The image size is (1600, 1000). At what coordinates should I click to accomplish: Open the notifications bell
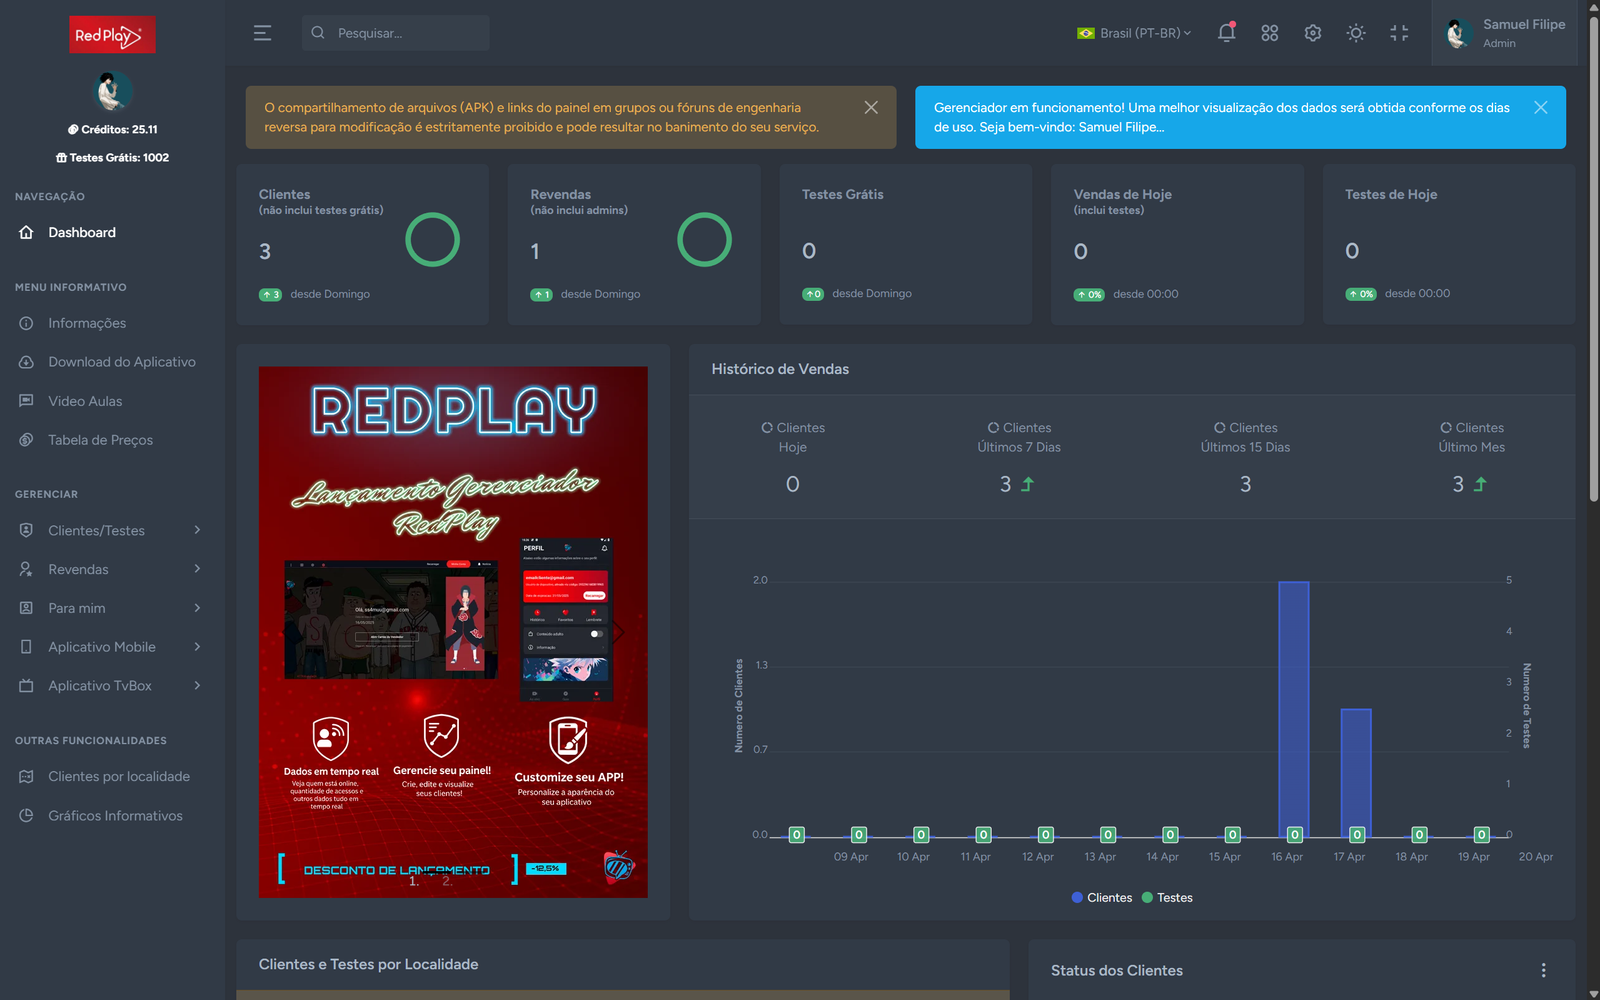tap(1226, 33)
